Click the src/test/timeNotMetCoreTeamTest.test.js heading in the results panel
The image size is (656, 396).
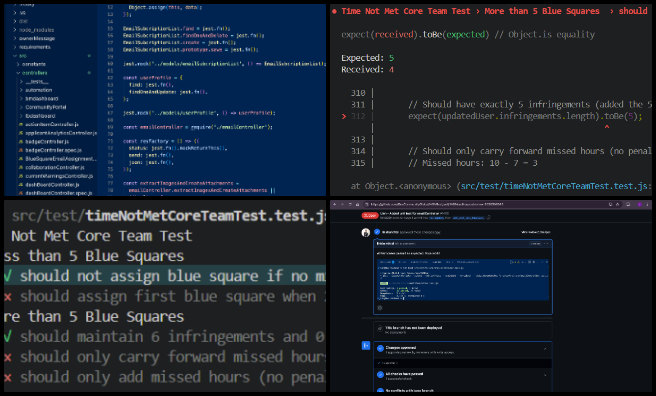169,216
